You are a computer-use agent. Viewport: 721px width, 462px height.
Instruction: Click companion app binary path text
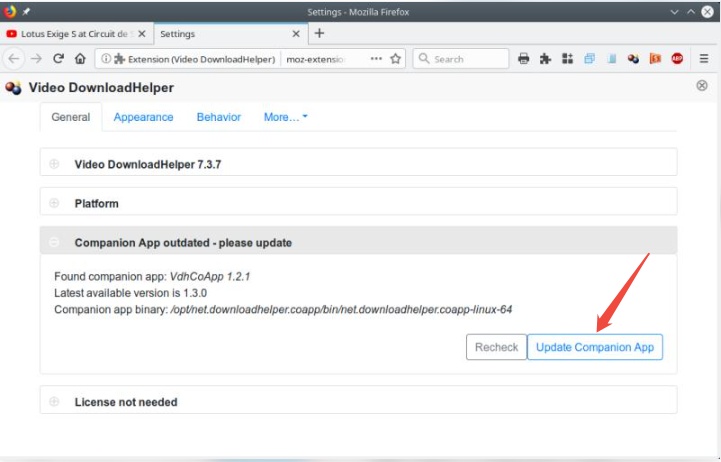[x=341, y=309]
